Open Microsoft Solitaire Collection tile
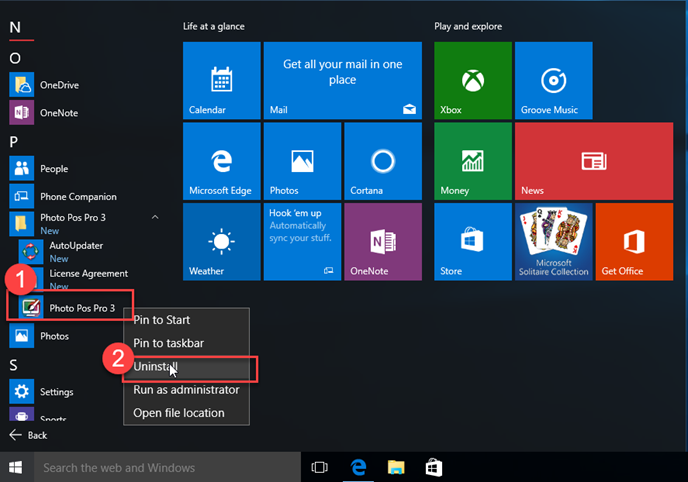 point(554,242)
